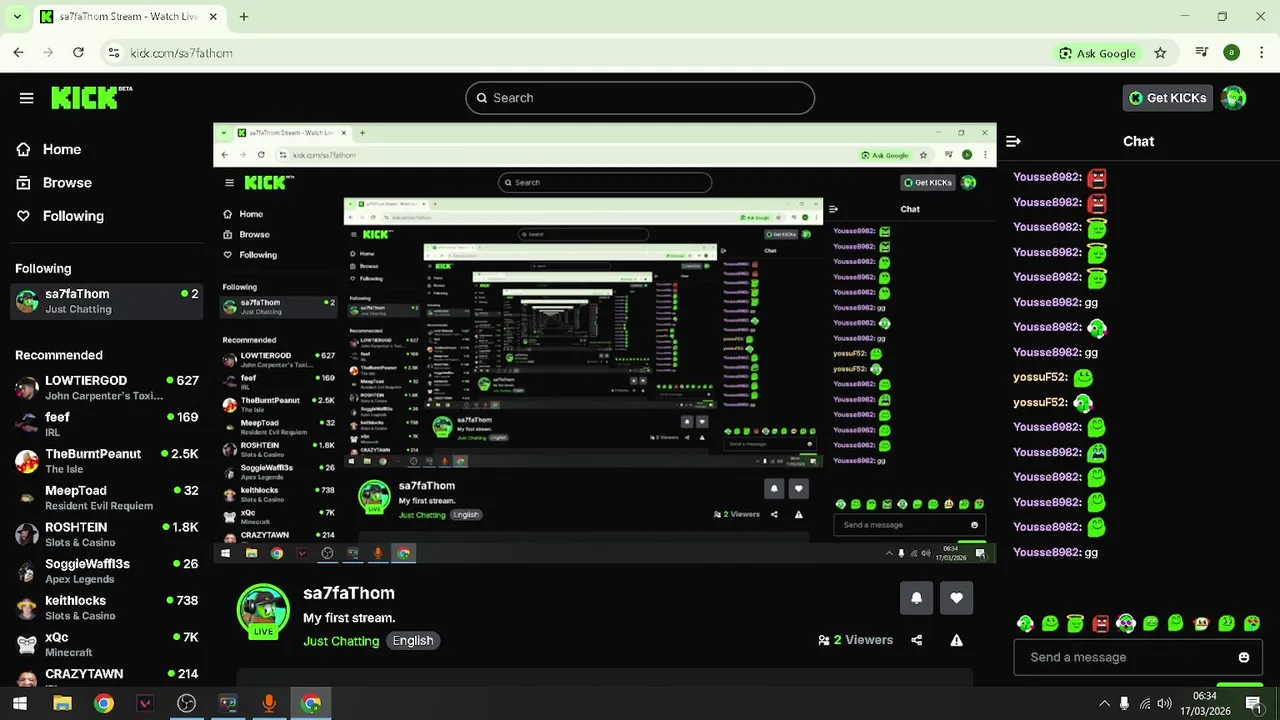Open Chrome media controls icon
The height and width of the screenshot is (720, 1280).
point(1202,53)
